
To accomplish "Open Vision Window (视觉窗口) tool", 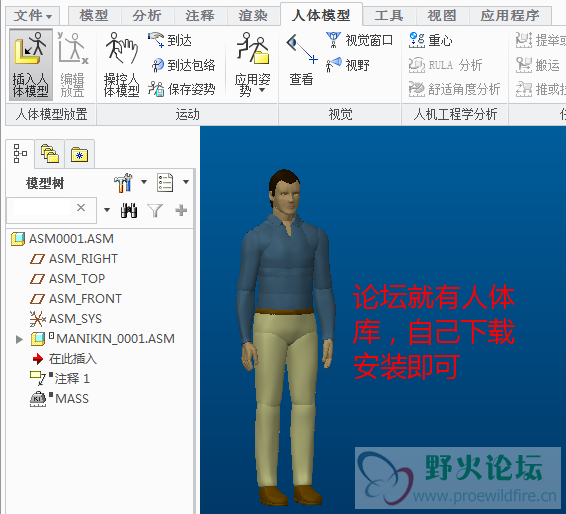I will pos(359,40).
